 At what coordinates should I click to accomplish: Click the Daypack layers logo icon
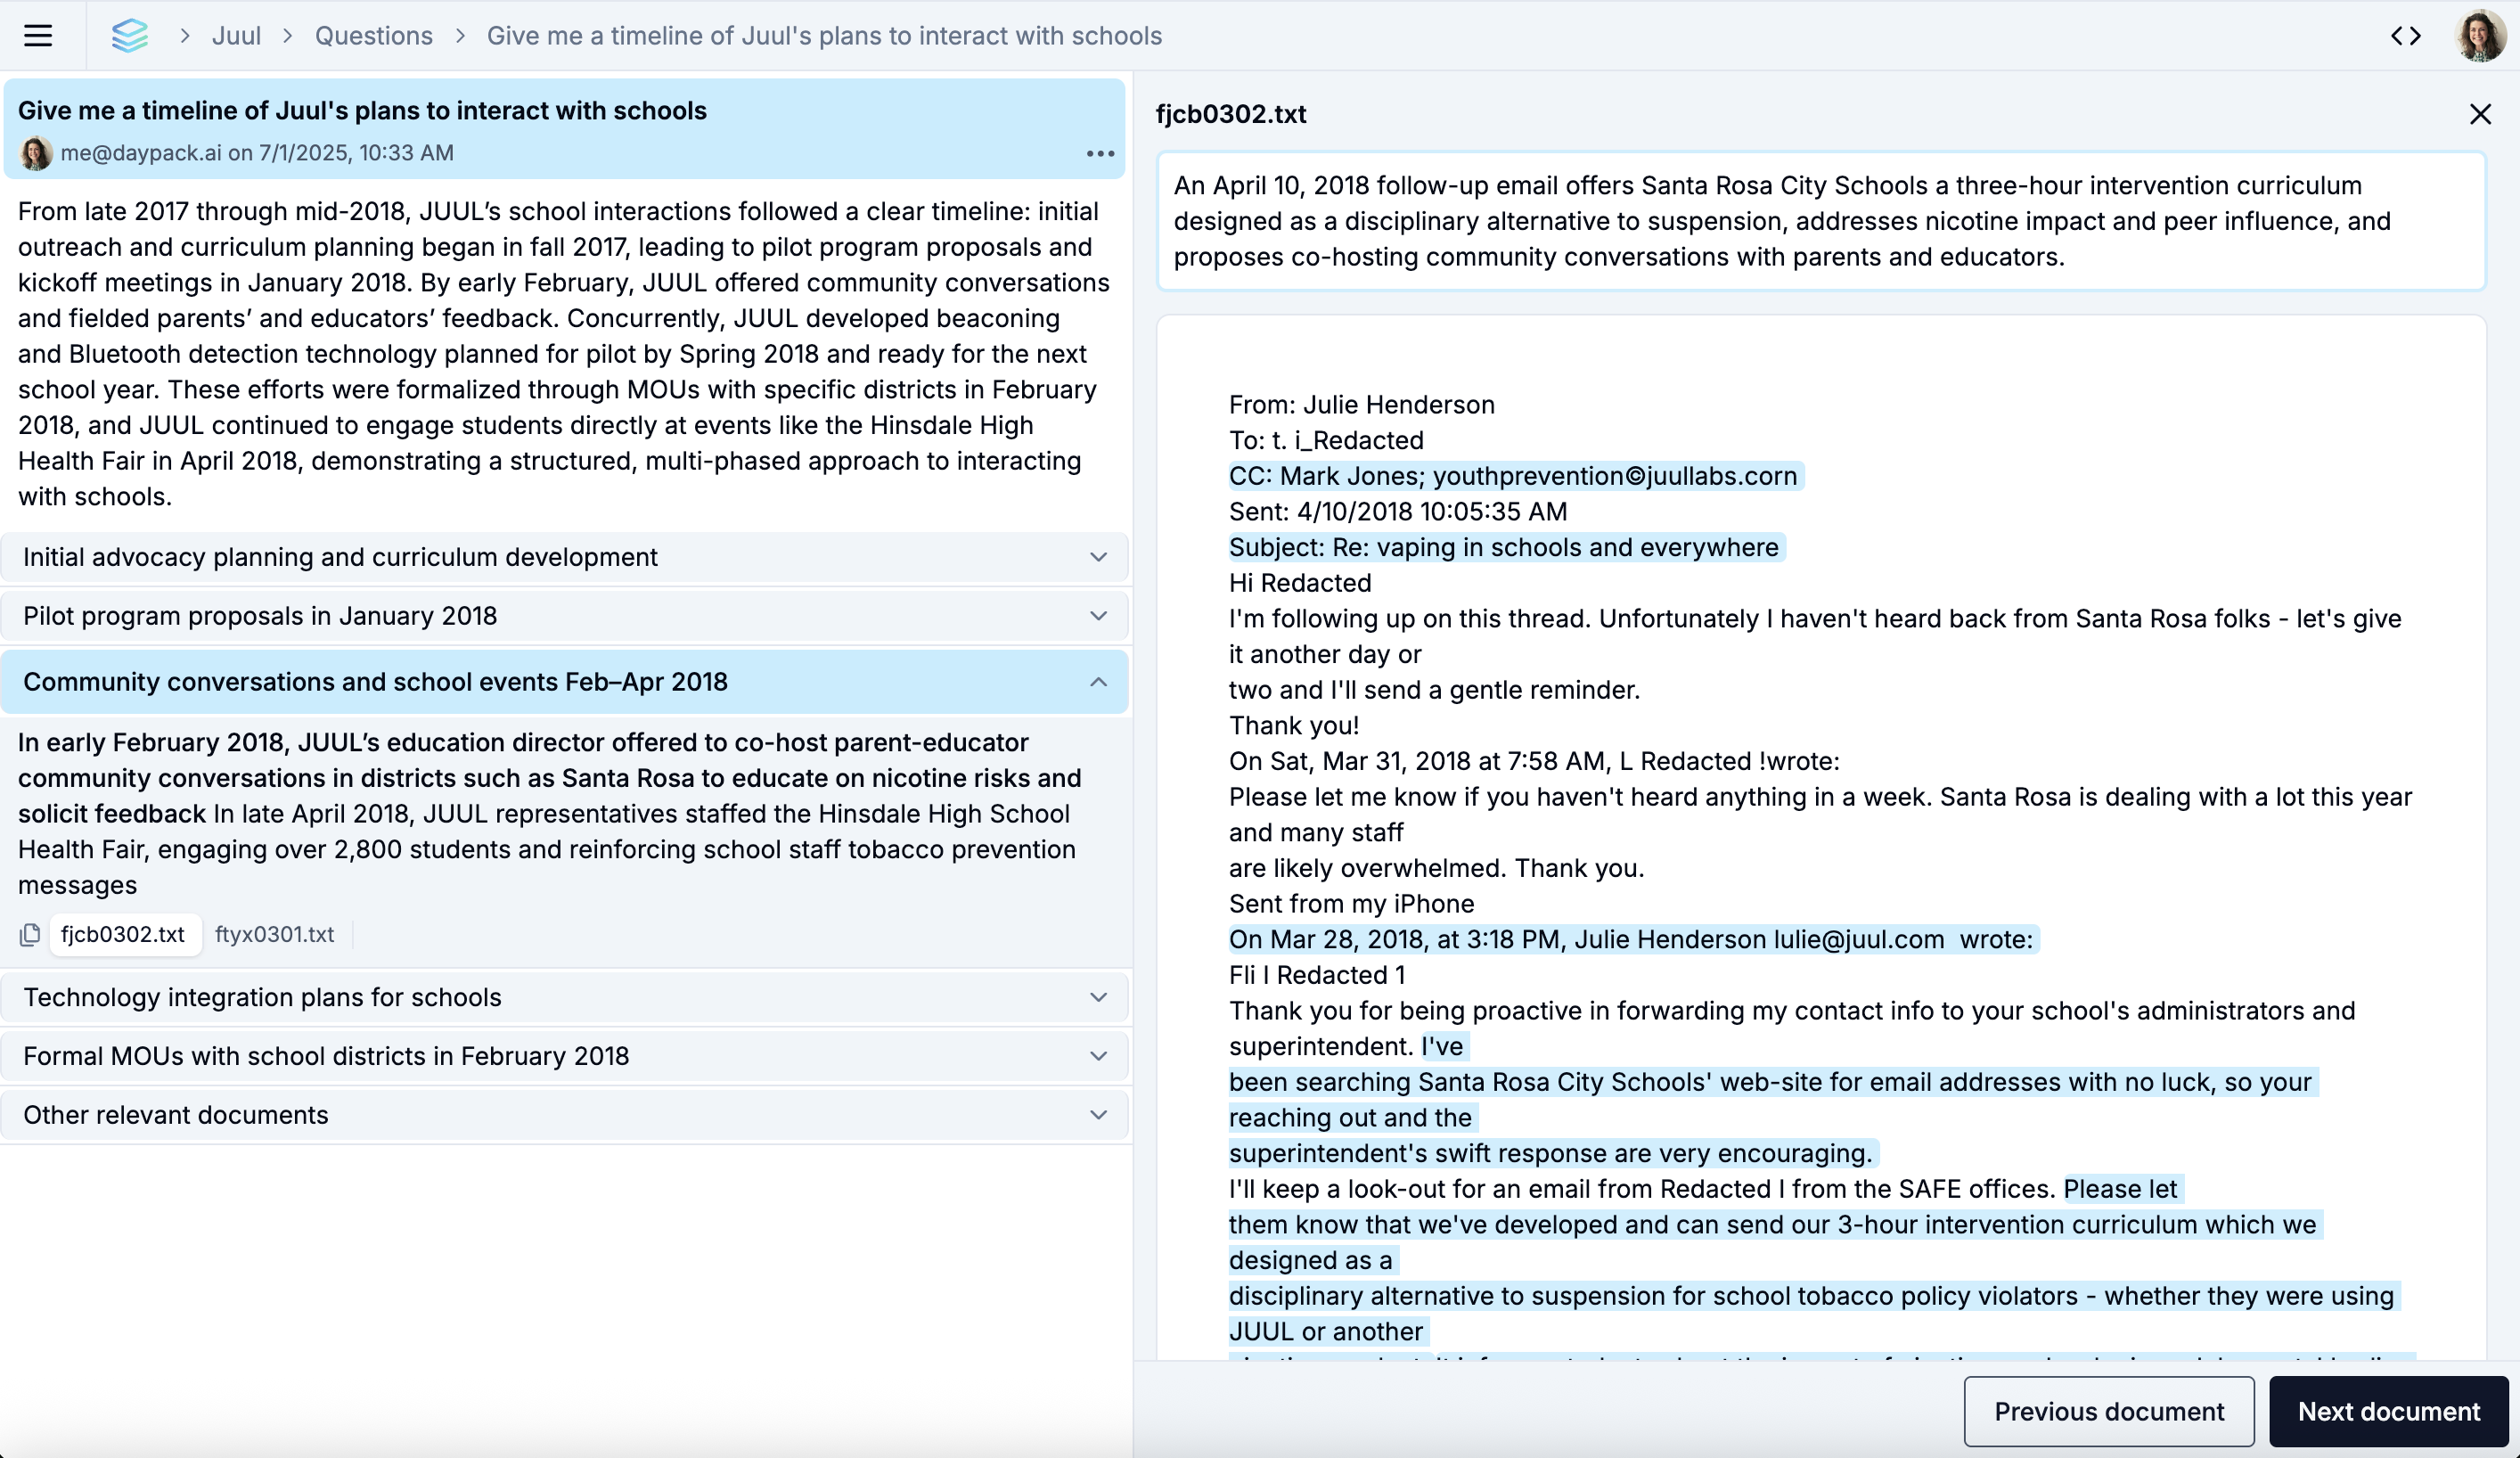click(x=129, y=36)
